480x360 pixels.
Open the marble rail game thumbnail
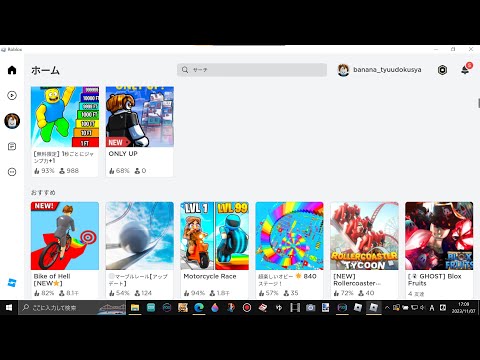click(x=140, y=236)
